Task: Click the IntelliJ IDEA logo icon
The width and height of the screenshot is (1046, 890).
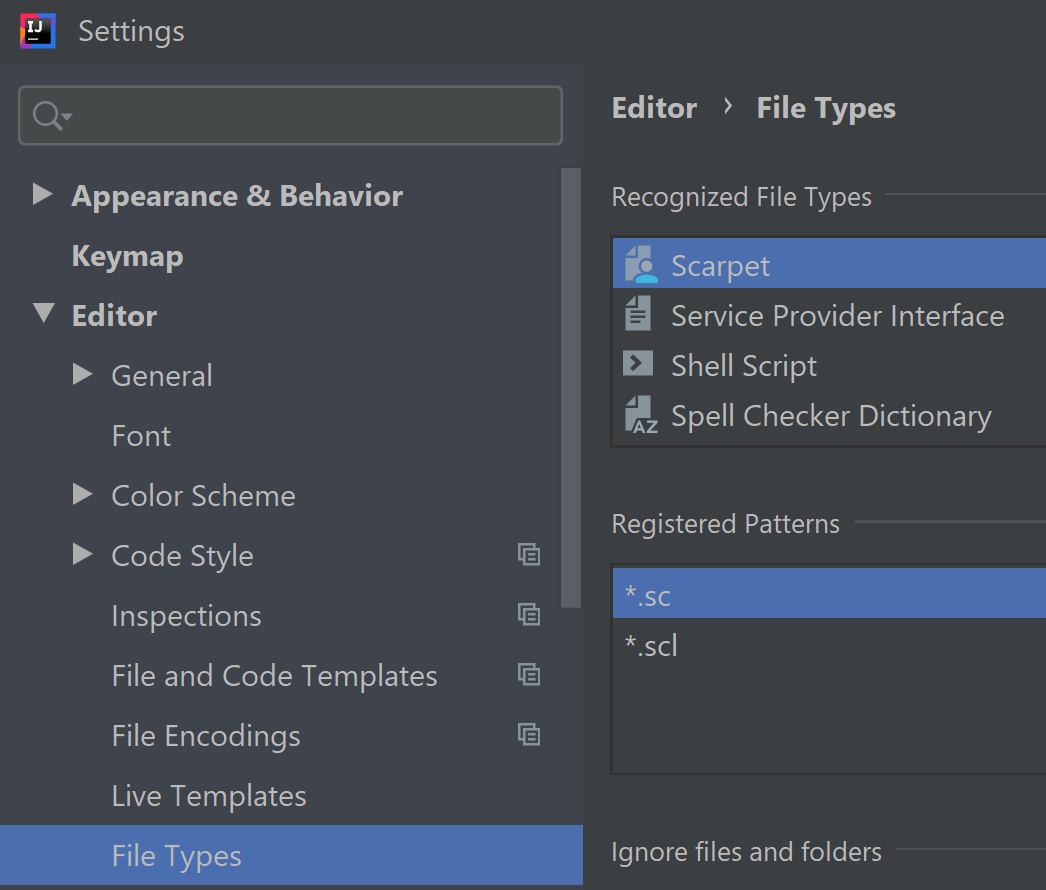Action: (x=37, y=31)
